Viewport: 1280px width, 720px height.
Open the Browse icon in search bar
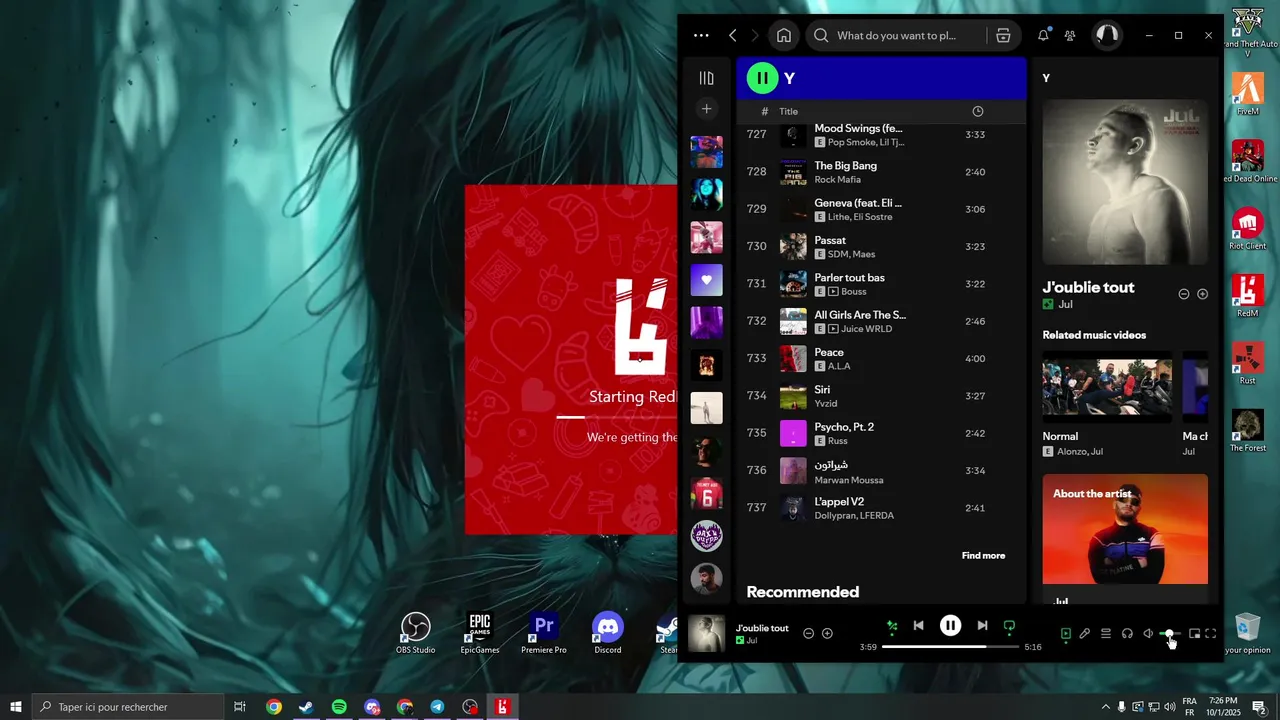(x=1003, y=35)
